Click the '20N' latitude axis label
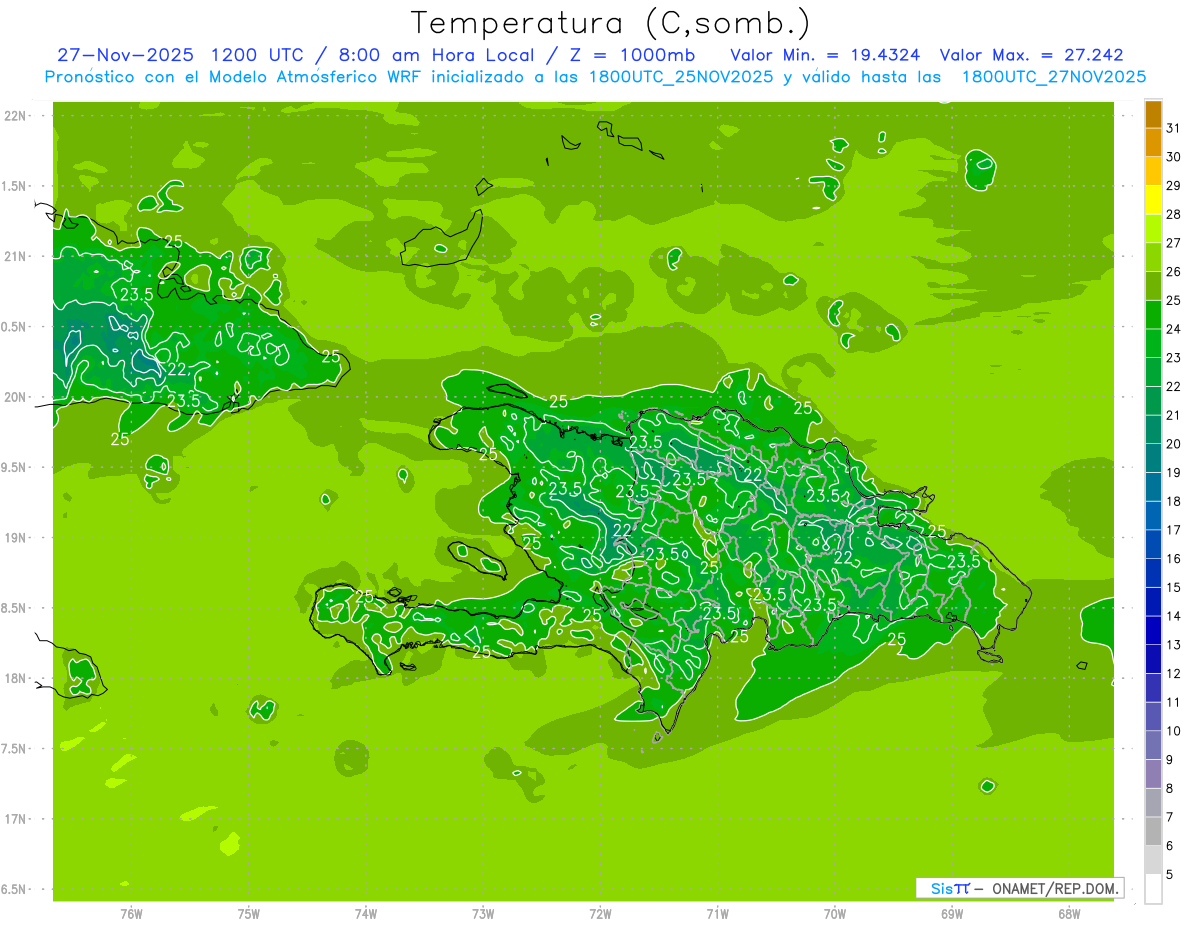 [15, 397]
